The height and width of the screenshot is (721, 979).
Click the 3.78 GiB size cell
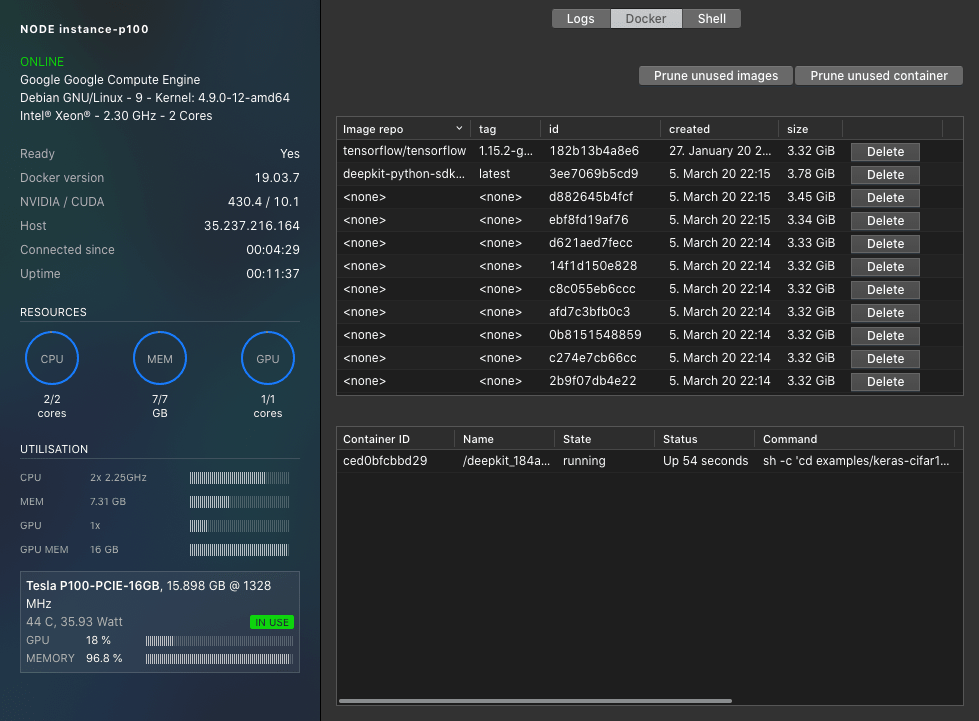coord(810,174)
